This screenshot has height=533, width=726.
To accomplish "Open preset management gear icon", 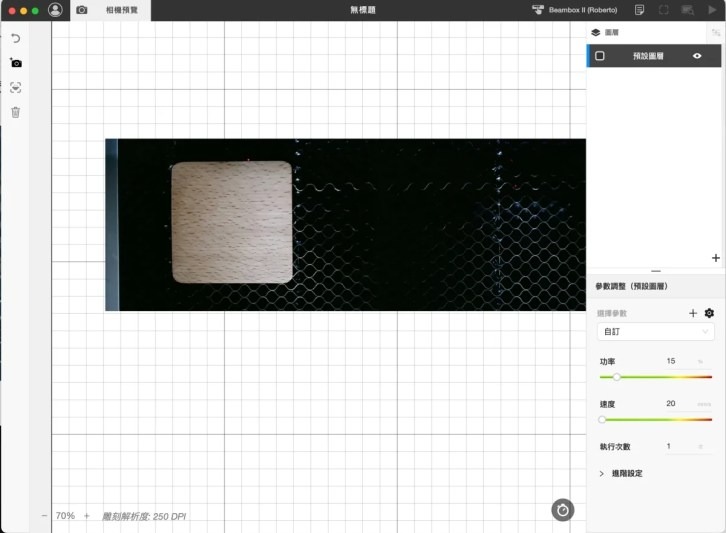I will (709, 313).
